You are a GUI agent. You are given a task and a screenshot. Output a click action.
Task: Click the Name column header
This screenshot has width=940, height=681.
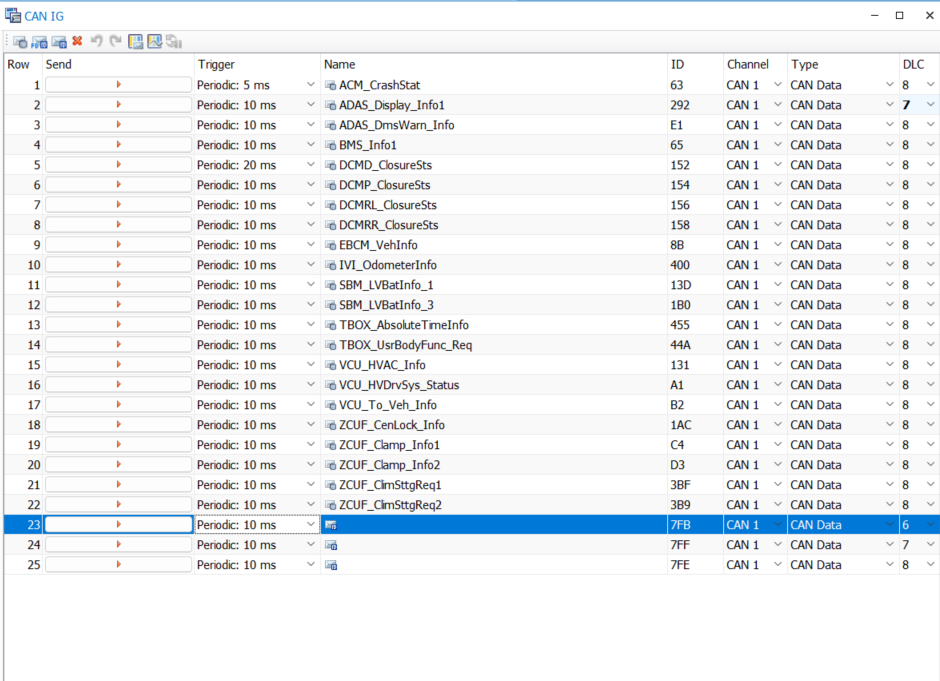click(339, 64)
